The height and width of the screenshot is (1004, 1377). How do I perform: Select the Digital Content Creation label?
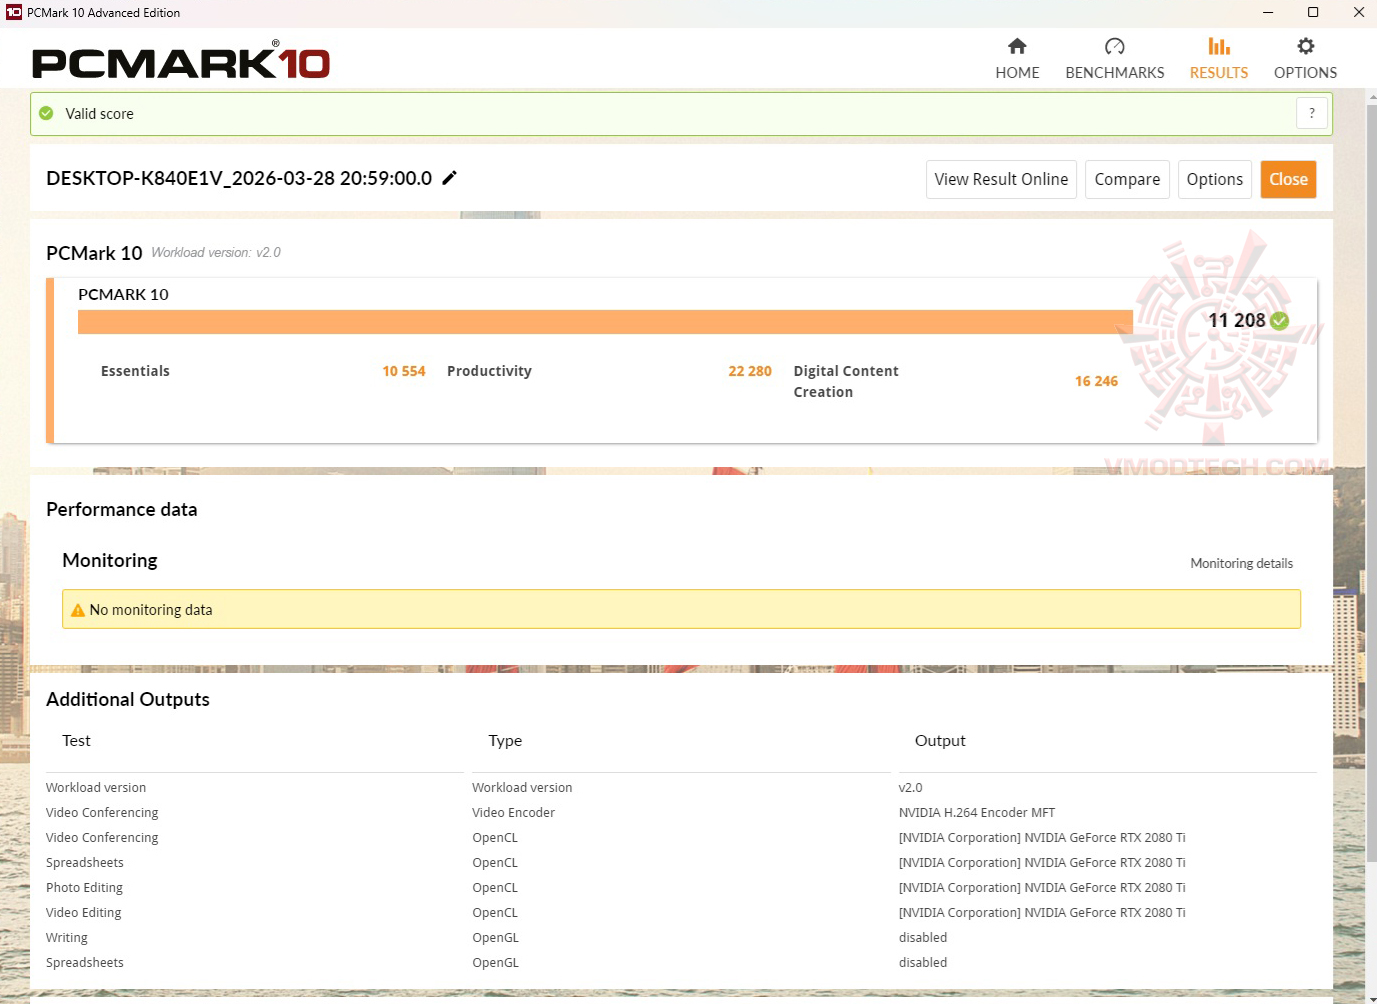coord(846,382)
